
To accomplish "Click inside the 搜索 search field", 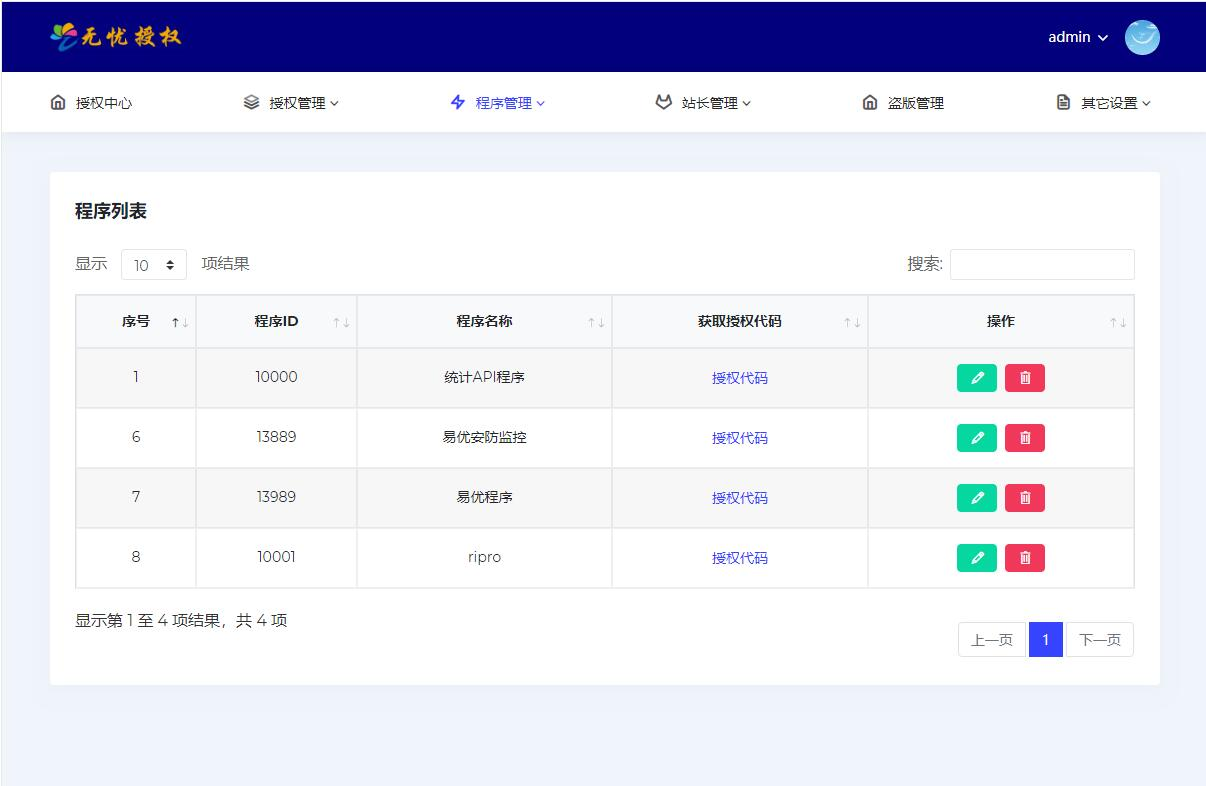I will click(1042, 264).
